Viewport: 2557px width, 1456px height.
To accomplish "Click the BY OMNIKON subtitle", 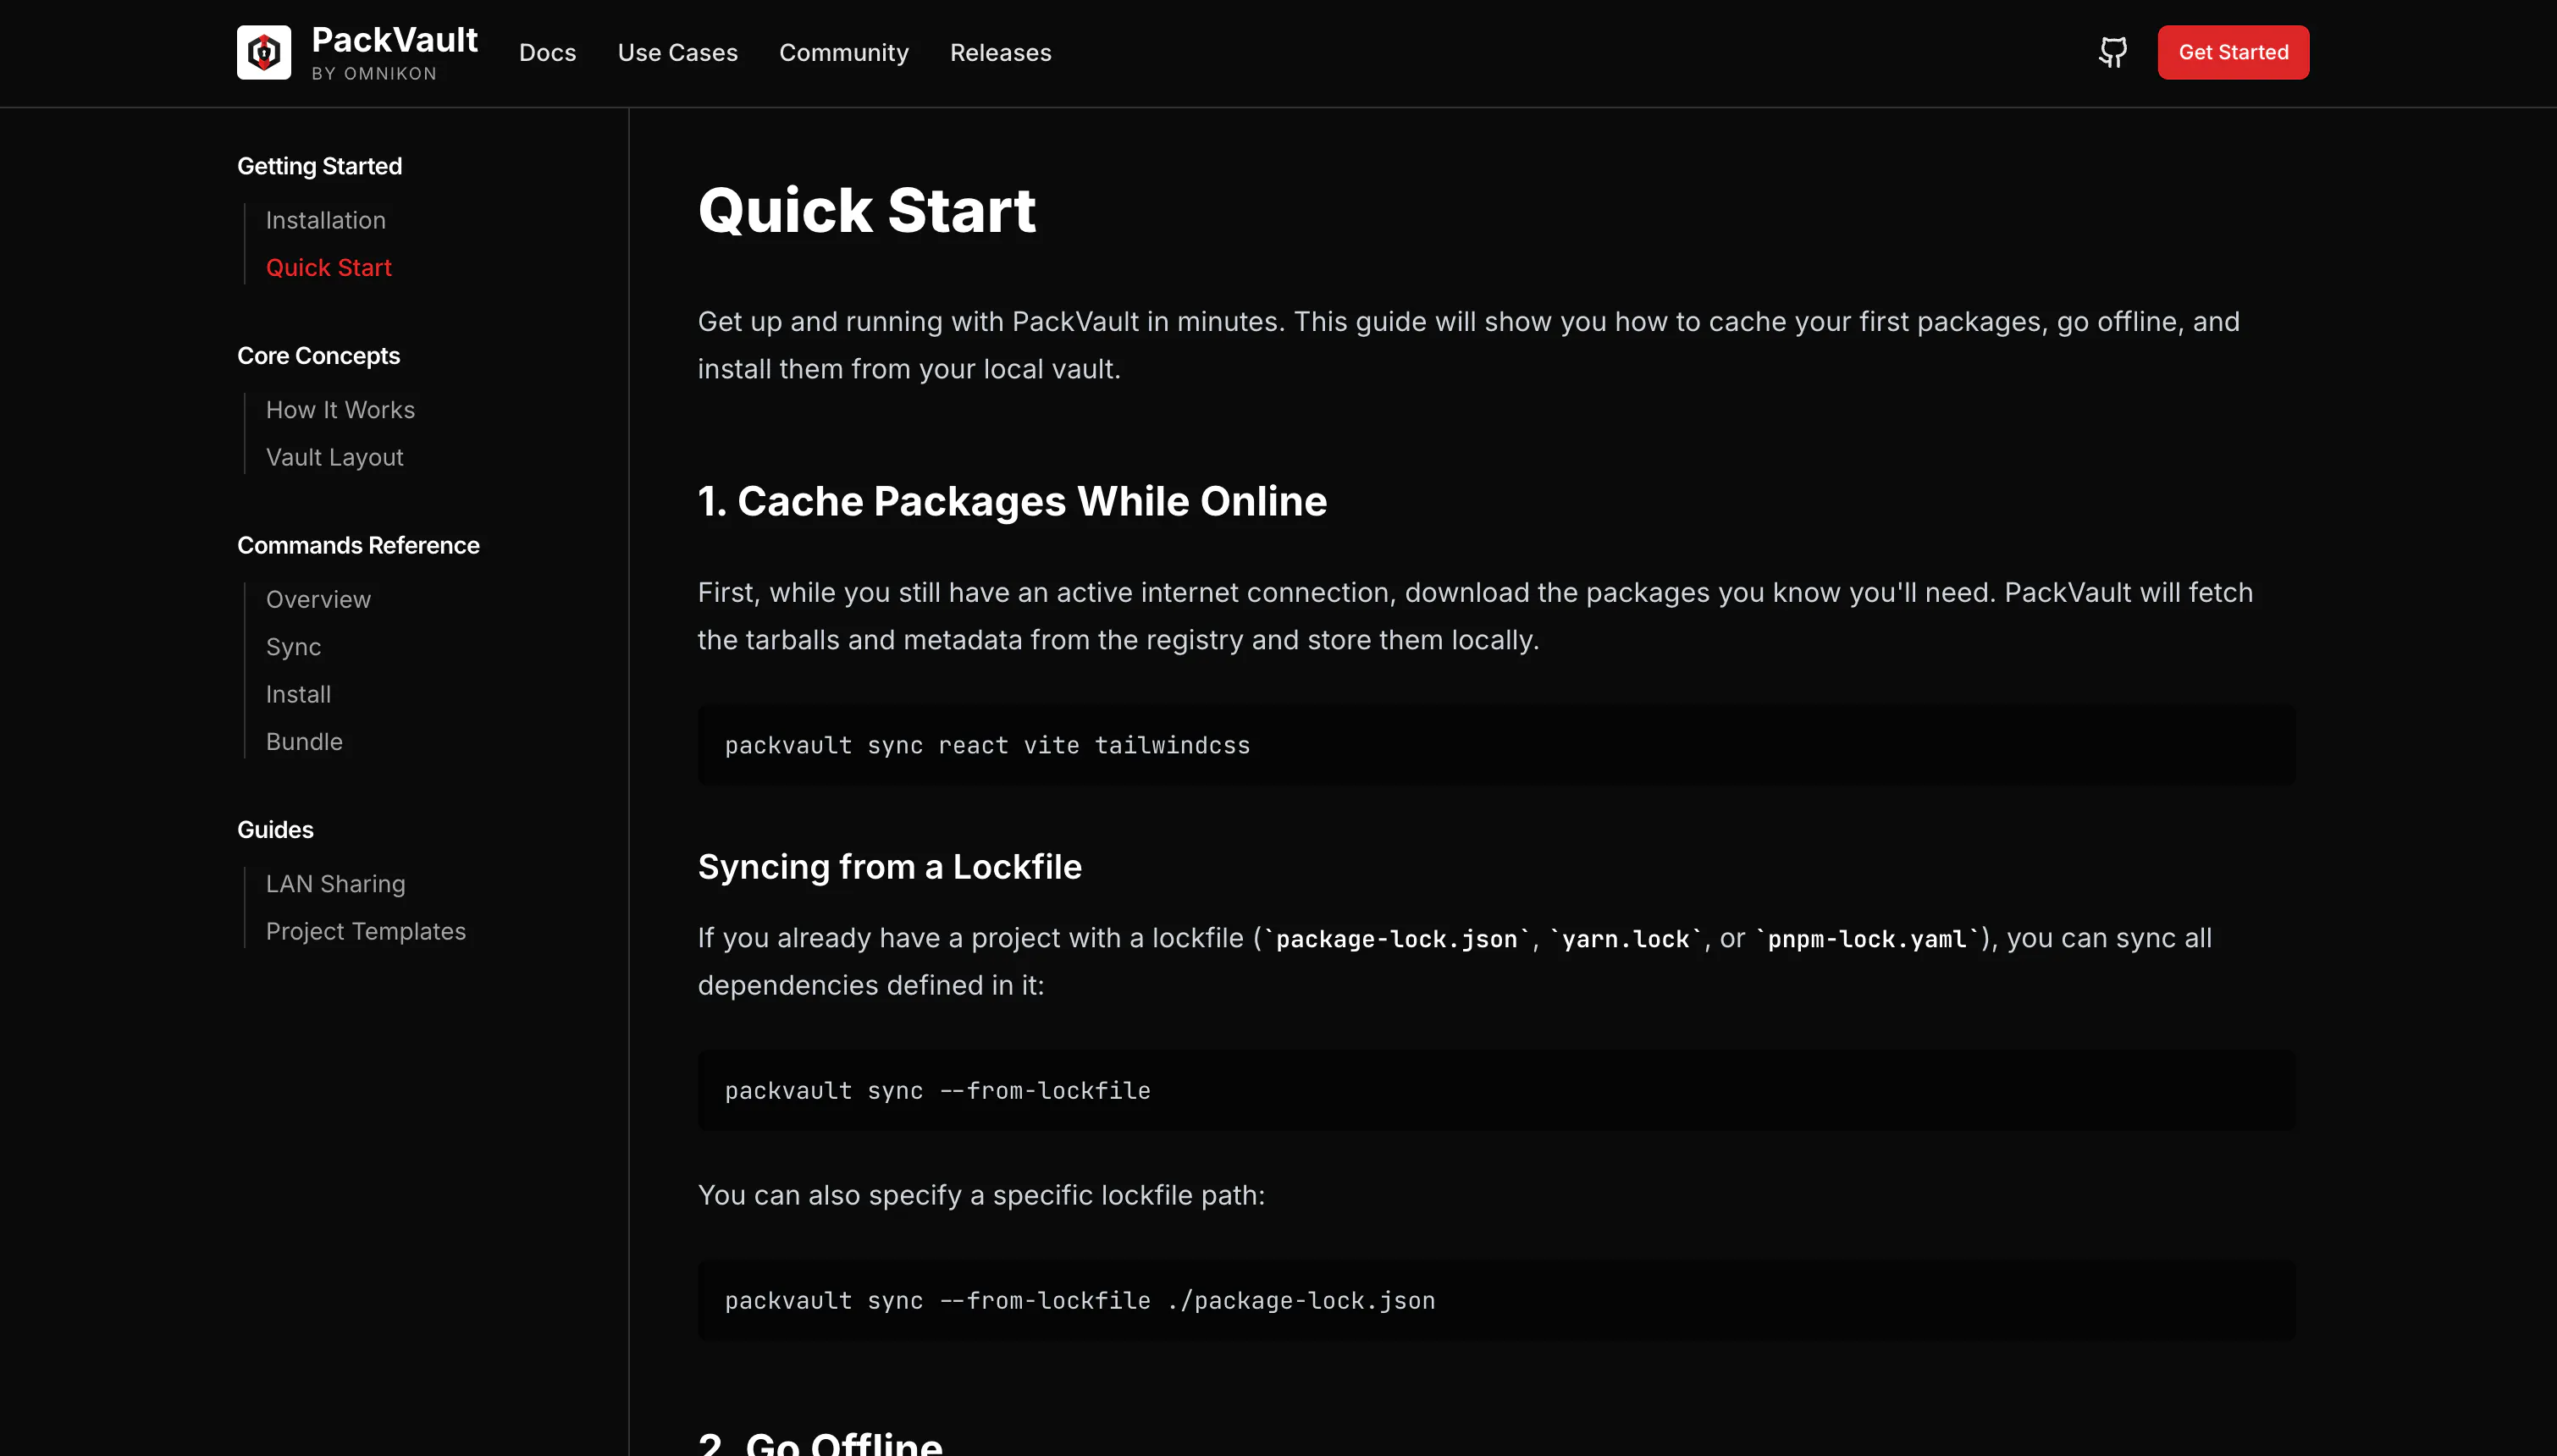I will [373, 74].
